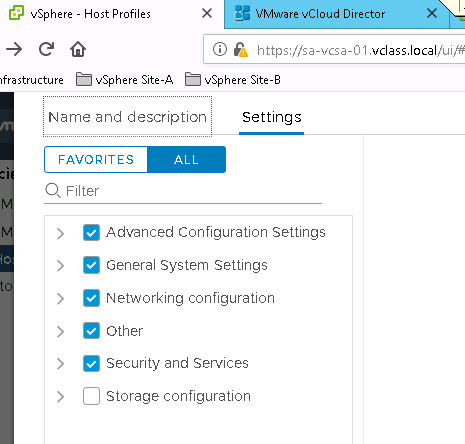Screen dimensions: 465x444
Task: Select Storage configuration label
Action: click(x=178, y=396)
